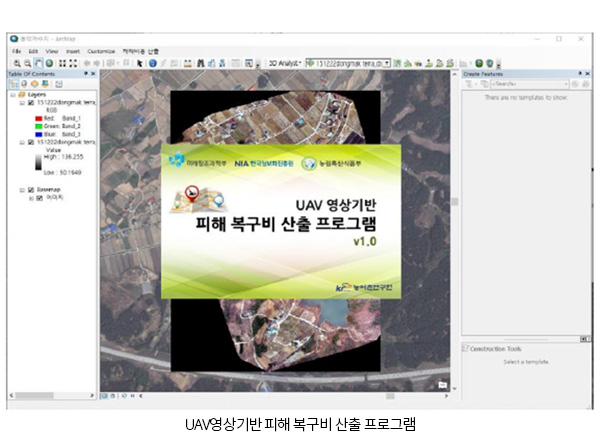Open the Customize menu
This screenshot has height=441, width=600.
point(101,50)
